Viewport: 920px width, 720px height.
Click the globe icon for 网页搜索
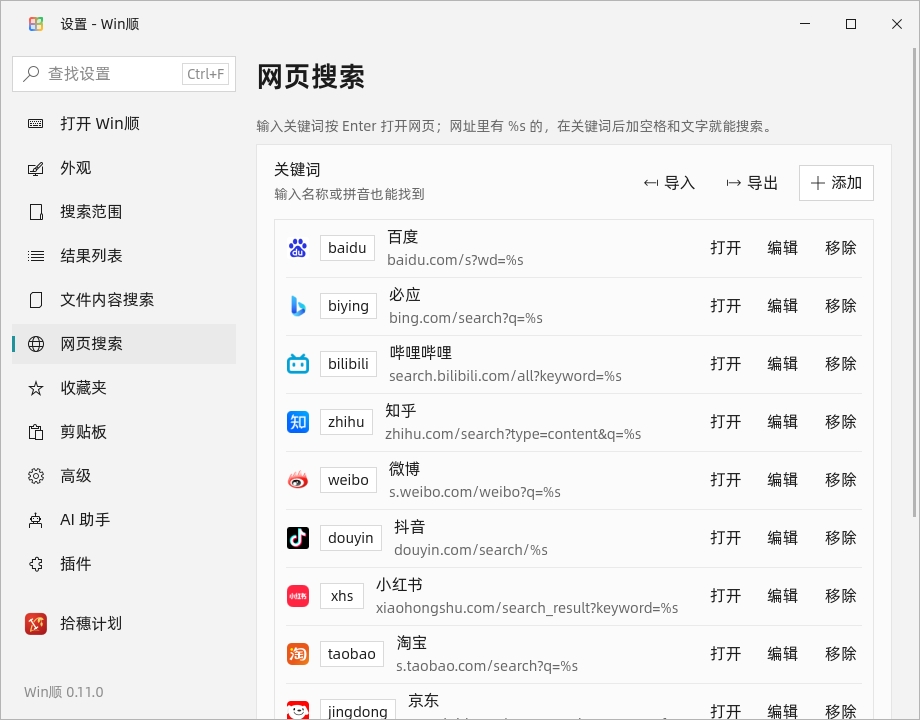coord(36,344)
